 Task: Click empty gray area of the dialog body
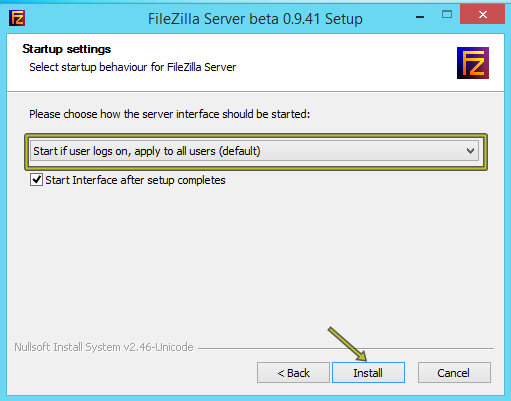point(253,260)
